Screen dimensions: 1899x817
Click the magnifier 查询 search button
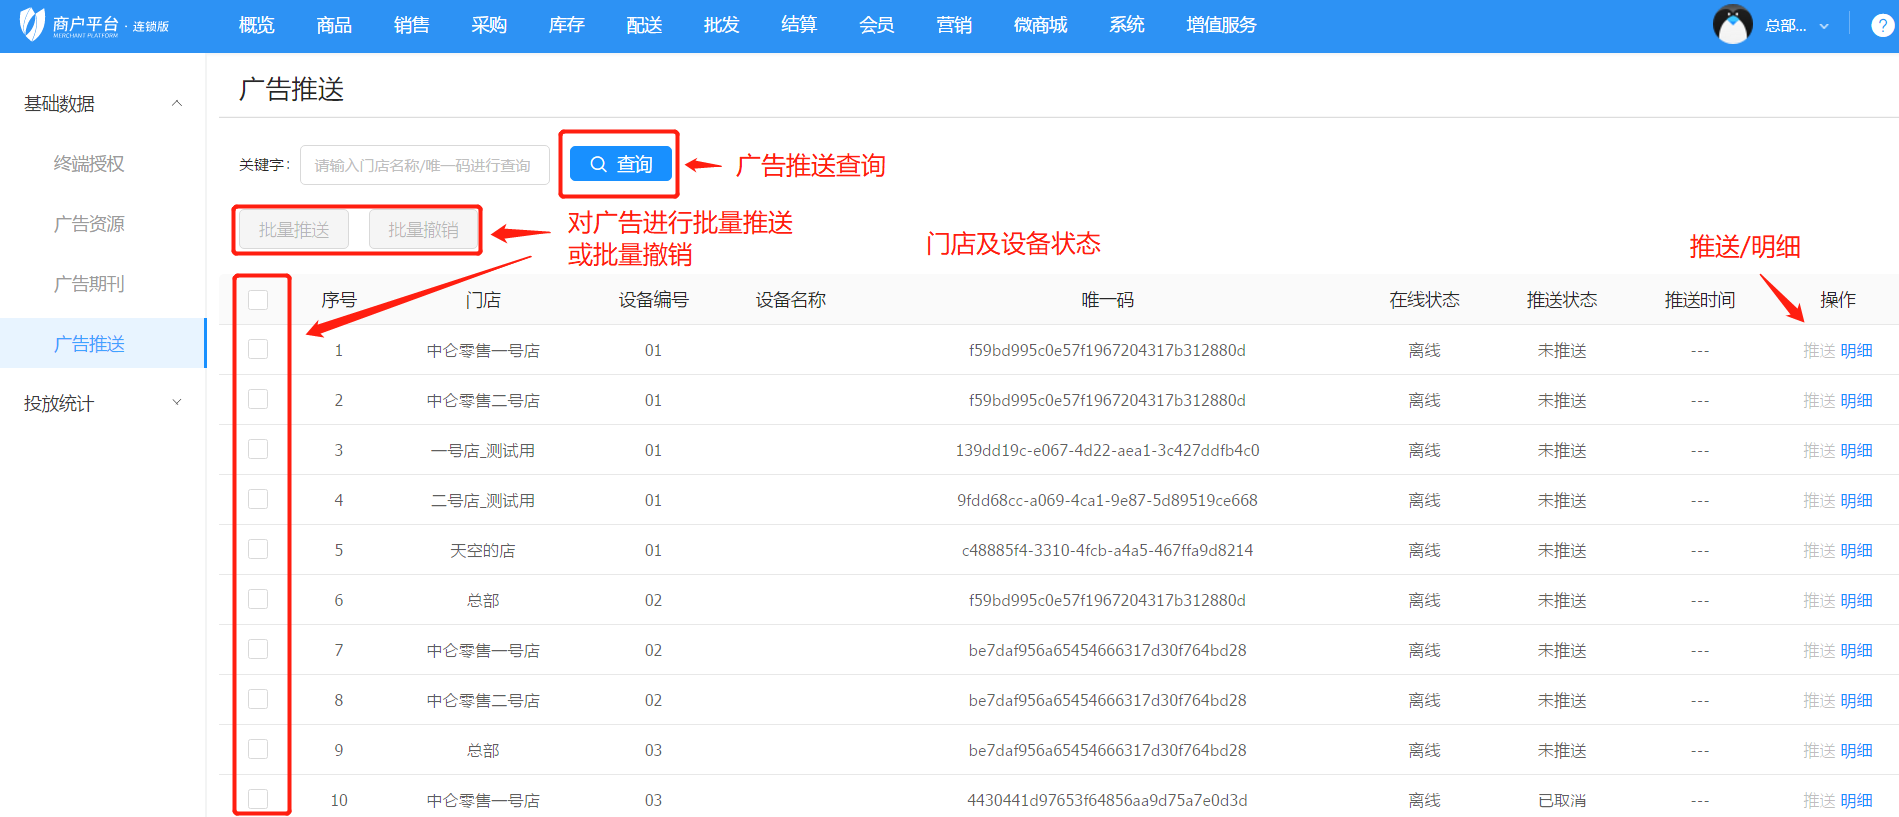(620, 164)
